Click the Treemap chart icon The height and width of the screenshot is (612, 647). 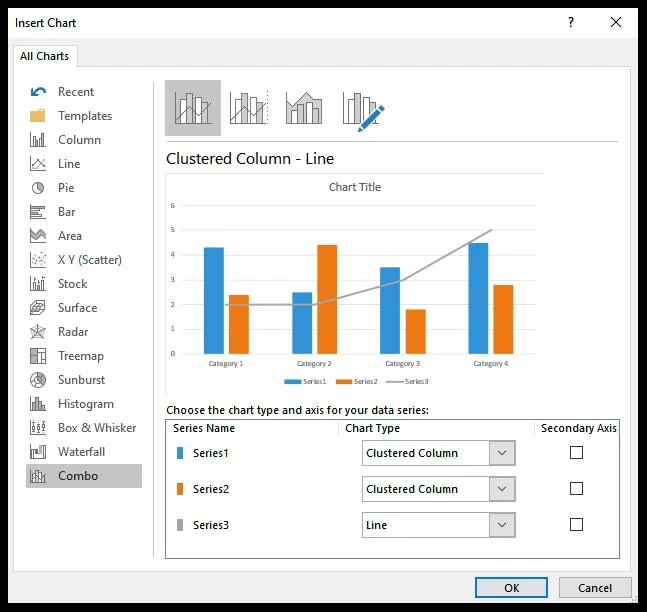38,356
